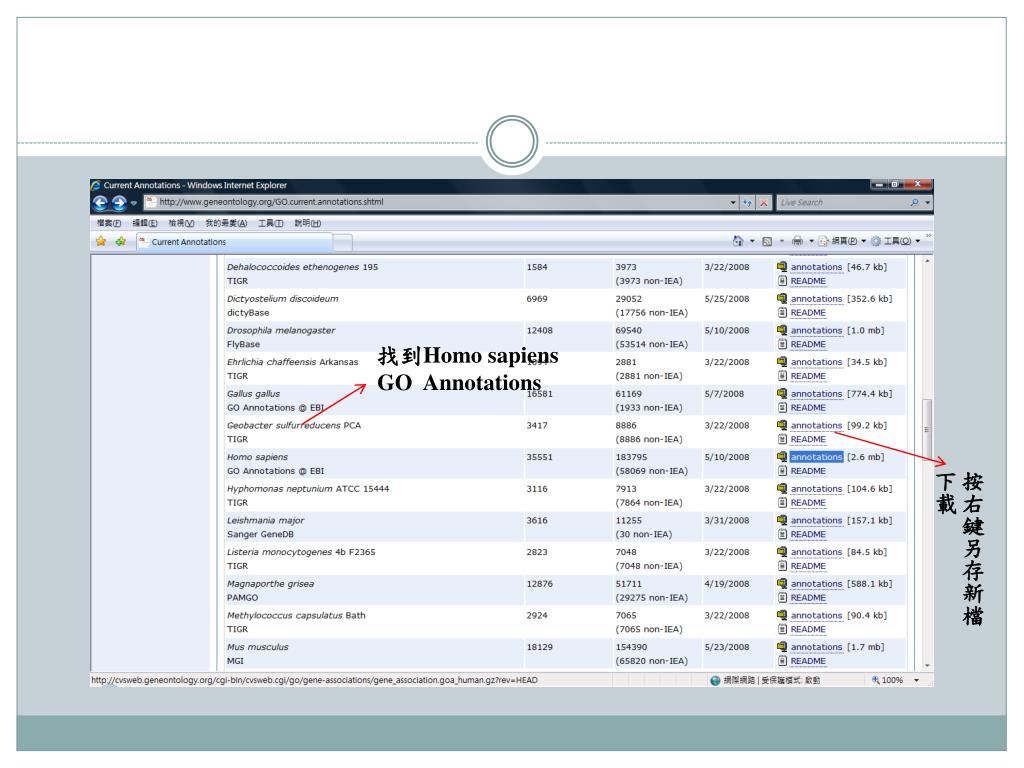The height and width of the screenshot is (768, 1024).
Task: Click the annotations file icon for Leishmania major
Action: [x=782, y=520]
